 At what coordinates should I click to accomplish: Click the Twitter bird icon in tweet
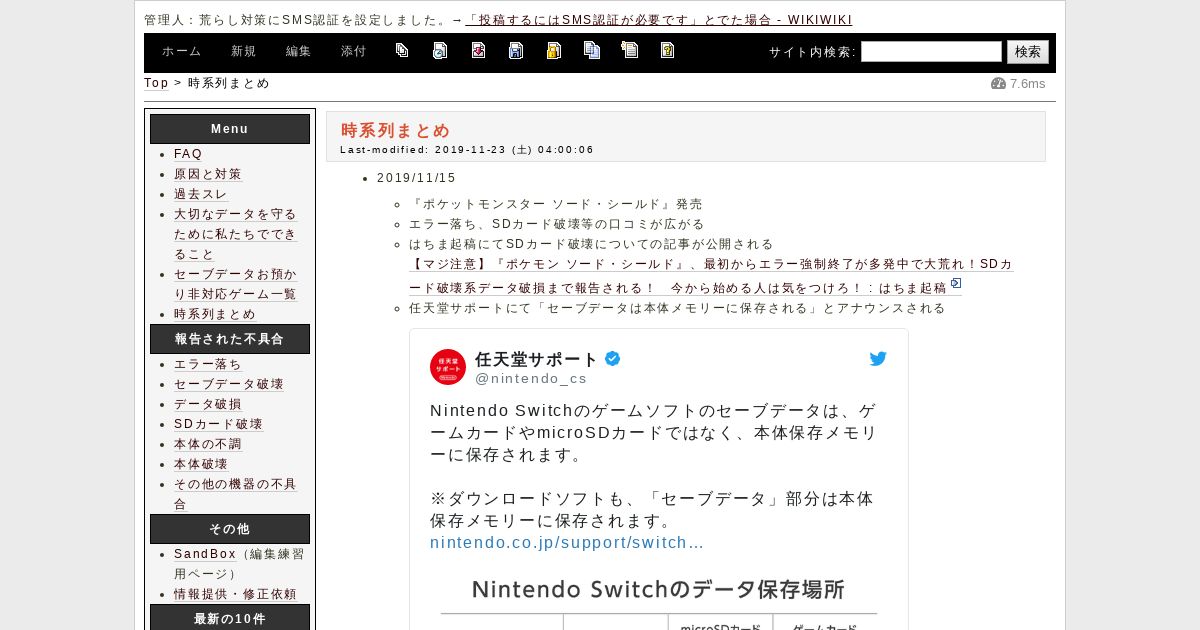[x=878, y=359]
